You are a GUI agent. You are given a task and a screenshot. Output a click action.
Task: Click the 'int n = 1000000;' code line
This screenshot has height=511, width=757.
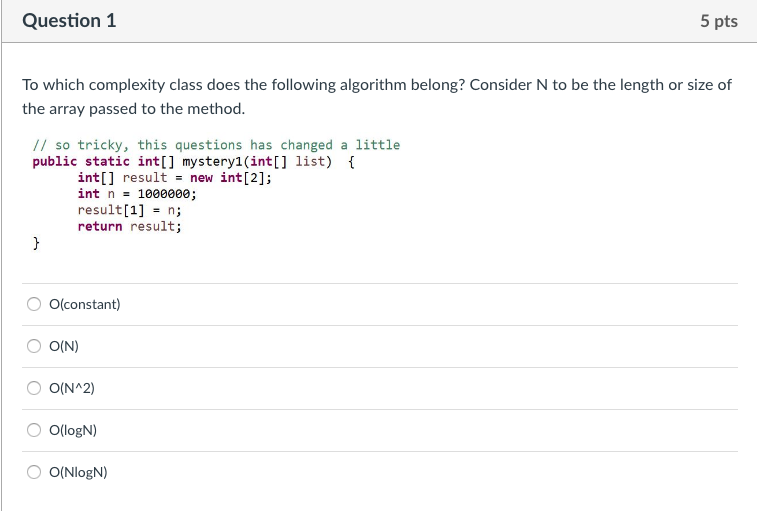click(137, 194)
